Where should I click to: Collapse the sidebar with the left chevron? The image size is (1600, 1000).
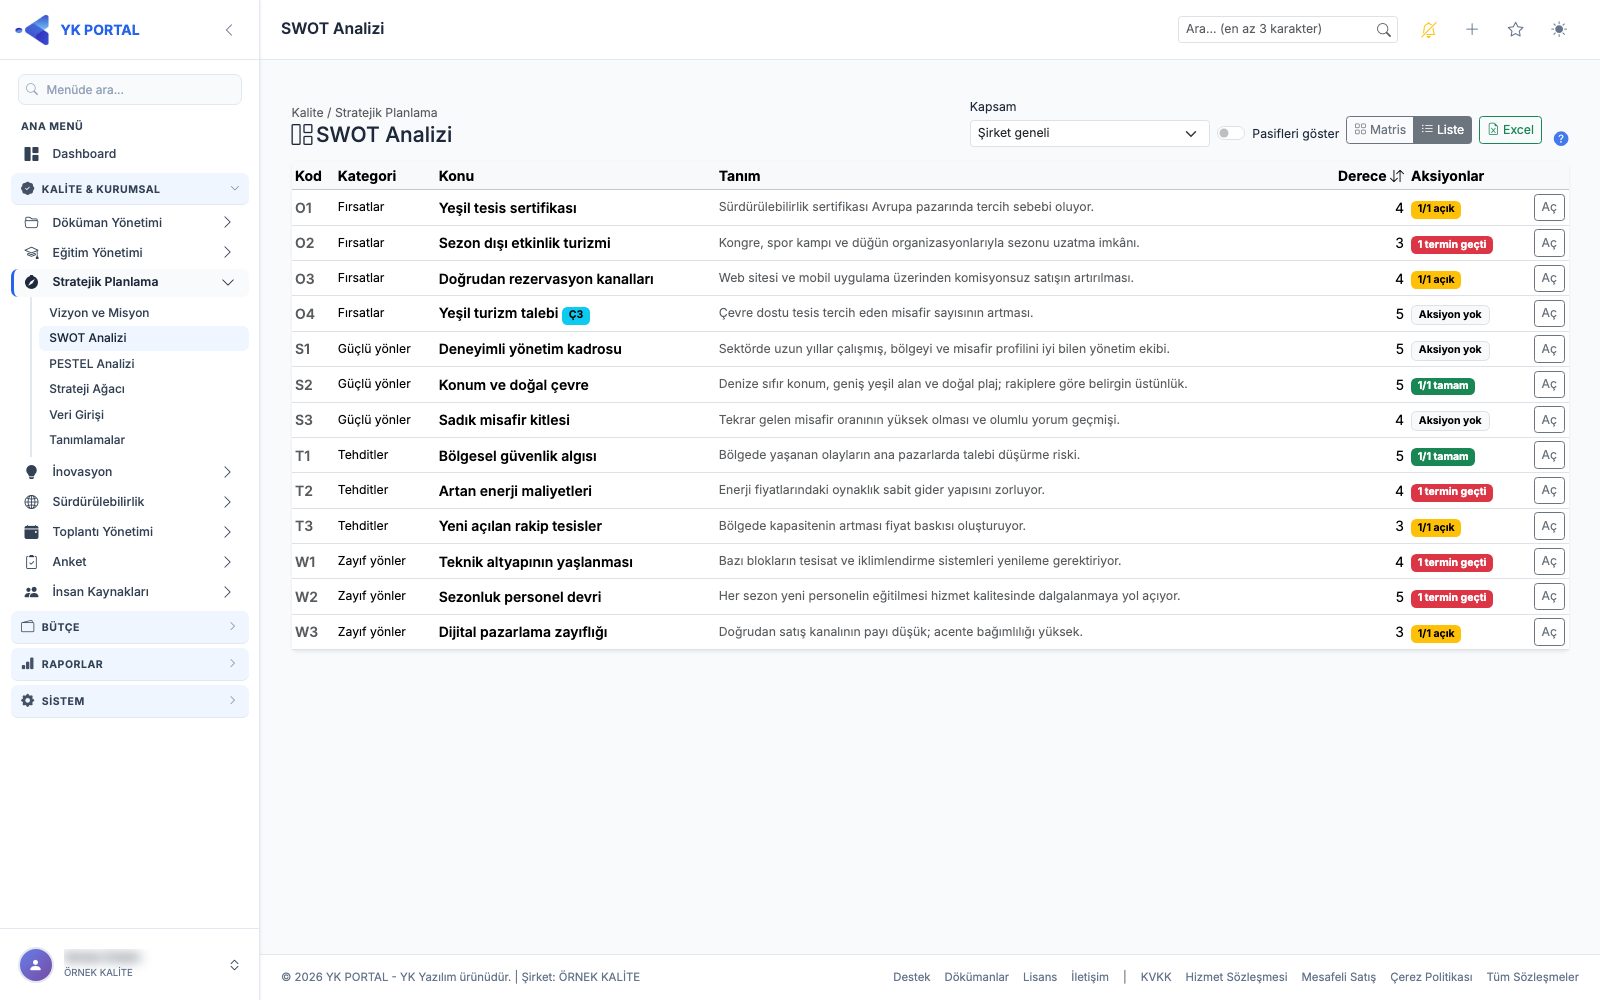[x=229, y=30]
